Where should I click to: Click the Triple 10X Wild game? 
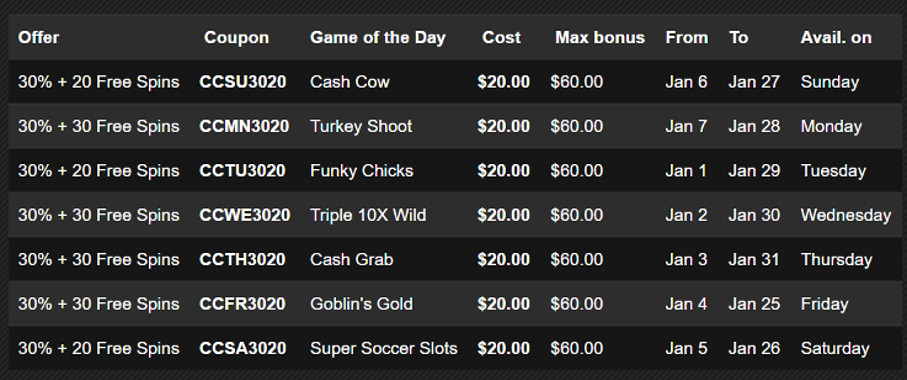[x=368, y=216]
